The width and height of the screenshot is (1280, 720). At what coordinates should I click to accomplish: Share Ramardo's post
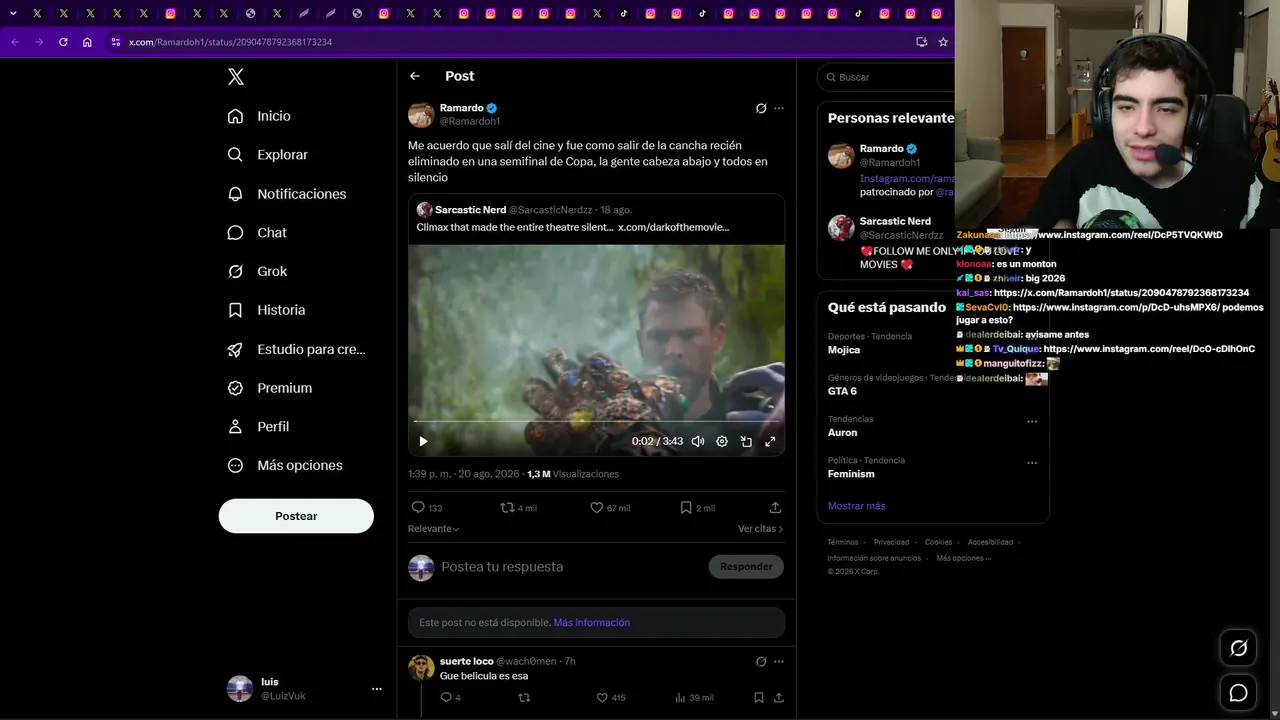click(775, 508)
